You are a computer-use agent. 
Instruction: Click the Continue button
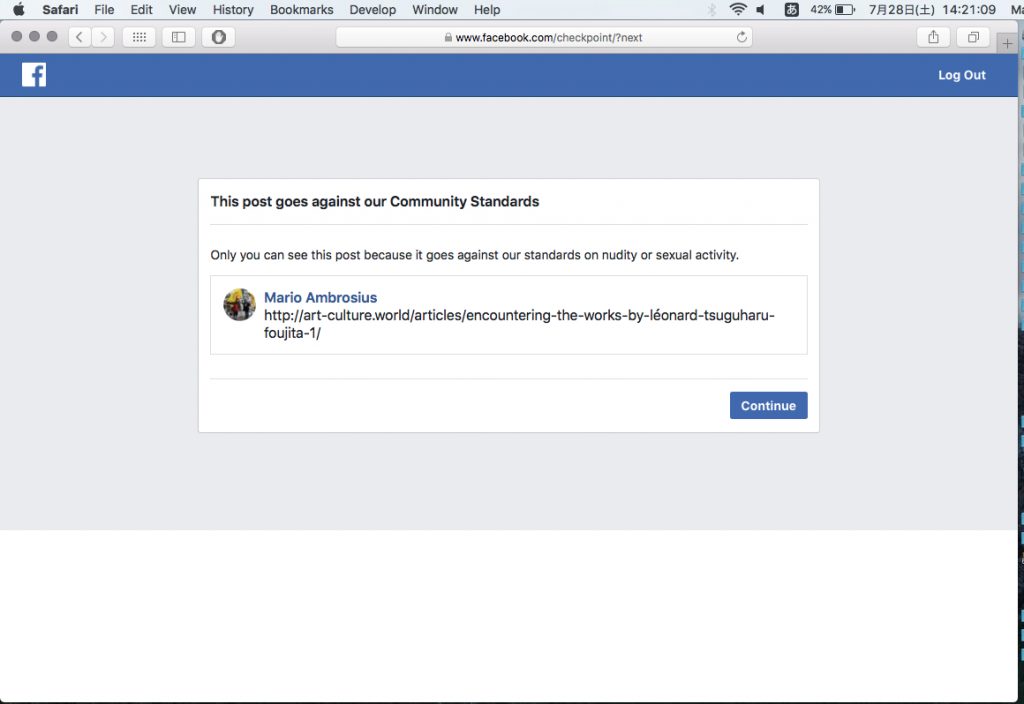[x=769, y=406]
